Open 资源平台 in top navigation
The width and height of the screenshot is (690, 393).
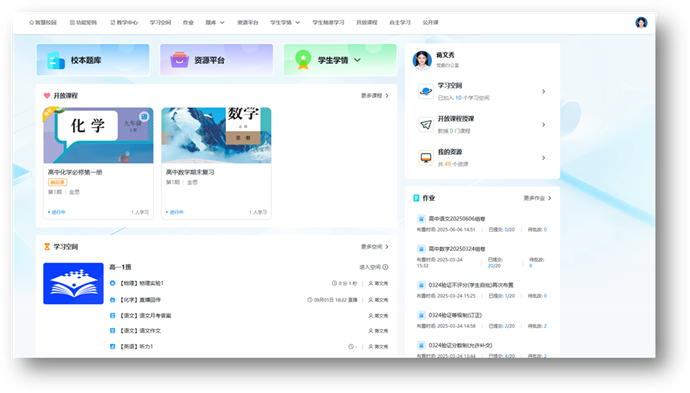(x=248, y=22)
